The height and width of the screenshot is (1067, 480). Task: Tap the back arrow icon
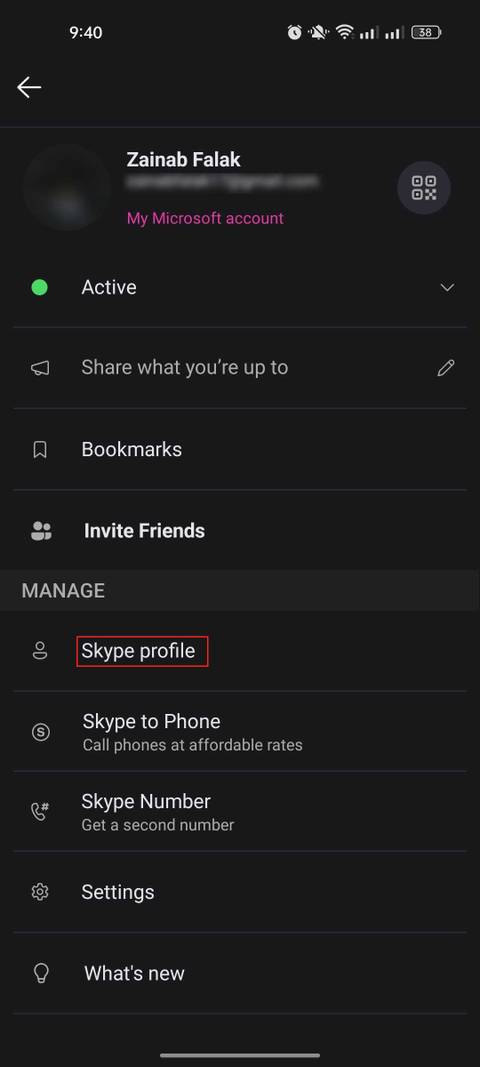pos(29,87)
